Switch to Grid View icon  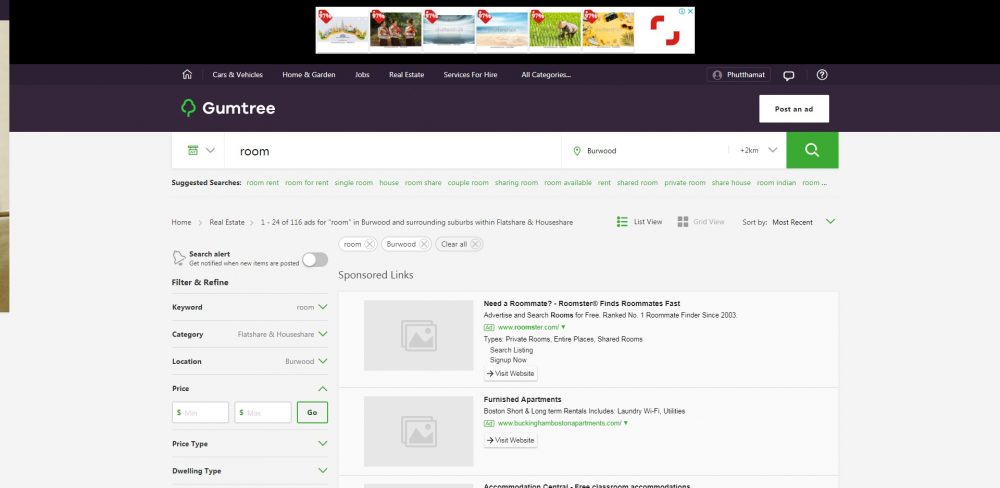pos(682,221)
